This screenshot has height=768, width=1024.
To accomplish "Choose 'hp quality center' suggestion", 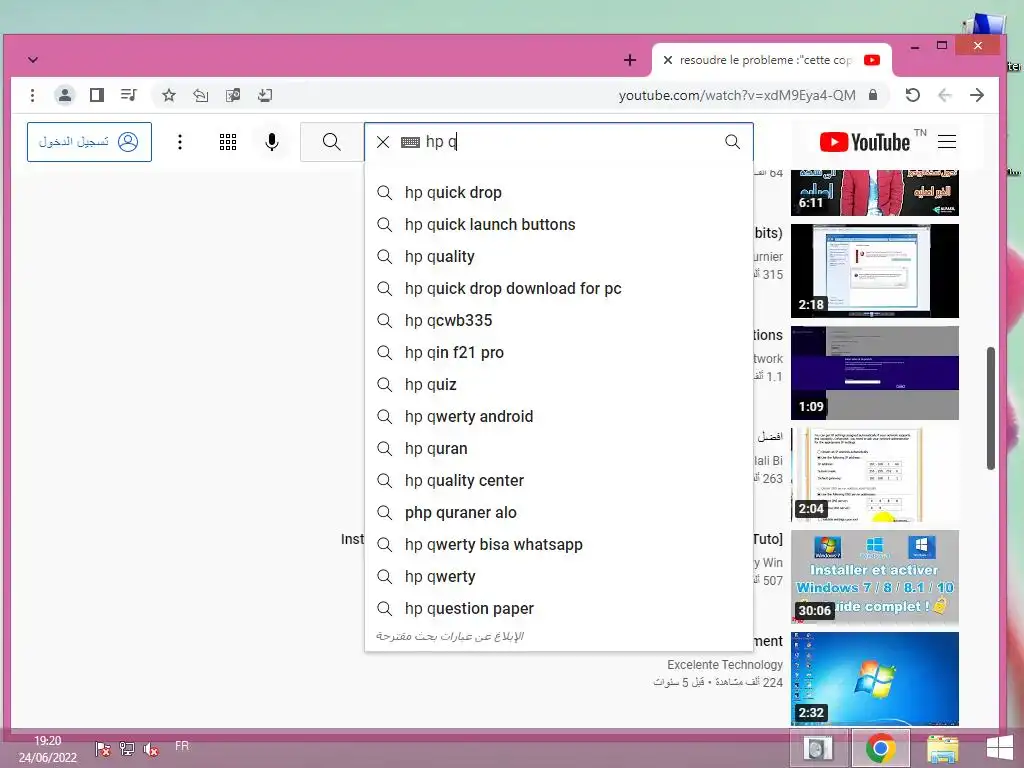I will click(x=558, y=481).
